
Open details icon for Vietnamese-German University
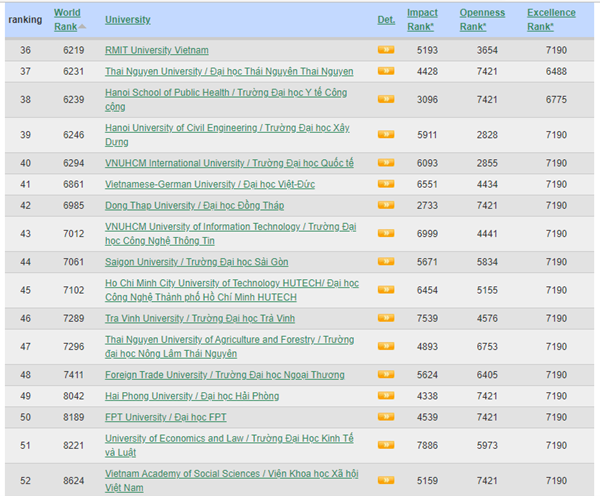[x=386, y=184]
